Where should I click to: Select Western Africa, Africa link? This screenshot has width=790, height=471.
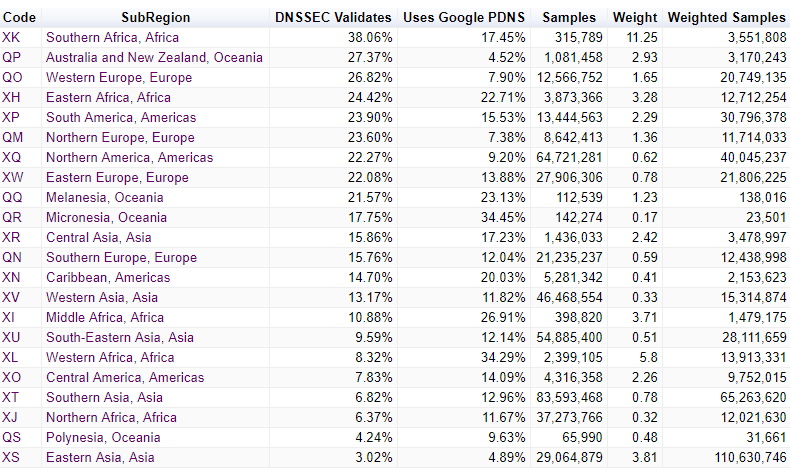coord(110,357)
